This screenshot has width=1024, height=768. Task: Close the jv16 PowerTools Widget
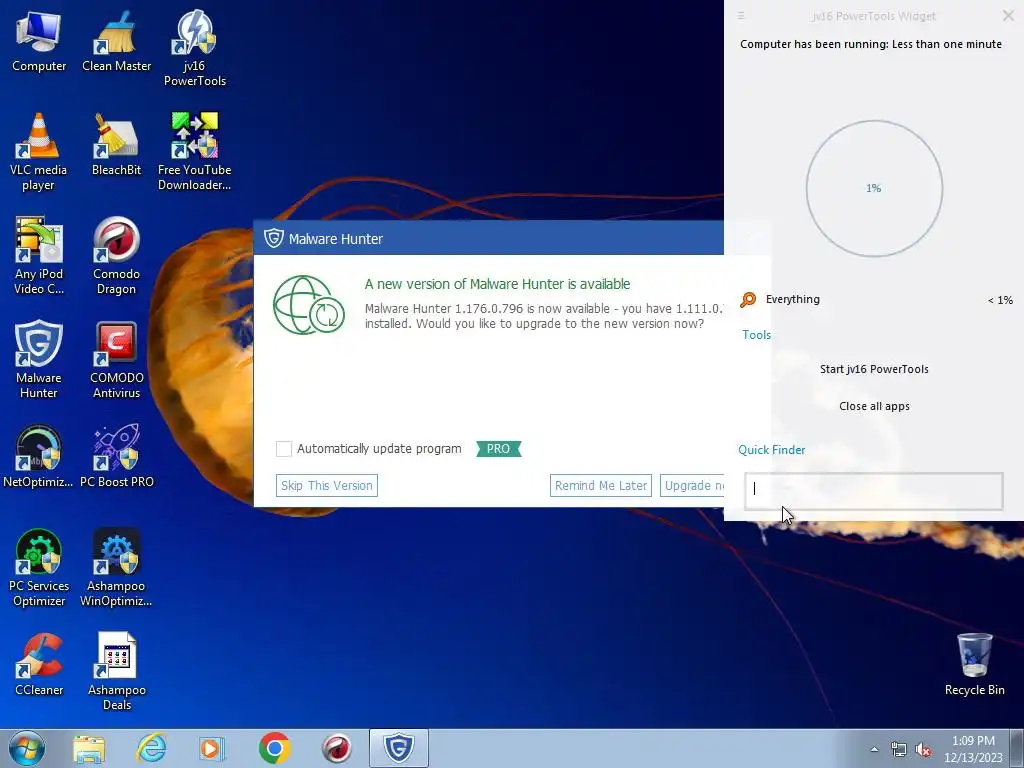[1008, 16]
